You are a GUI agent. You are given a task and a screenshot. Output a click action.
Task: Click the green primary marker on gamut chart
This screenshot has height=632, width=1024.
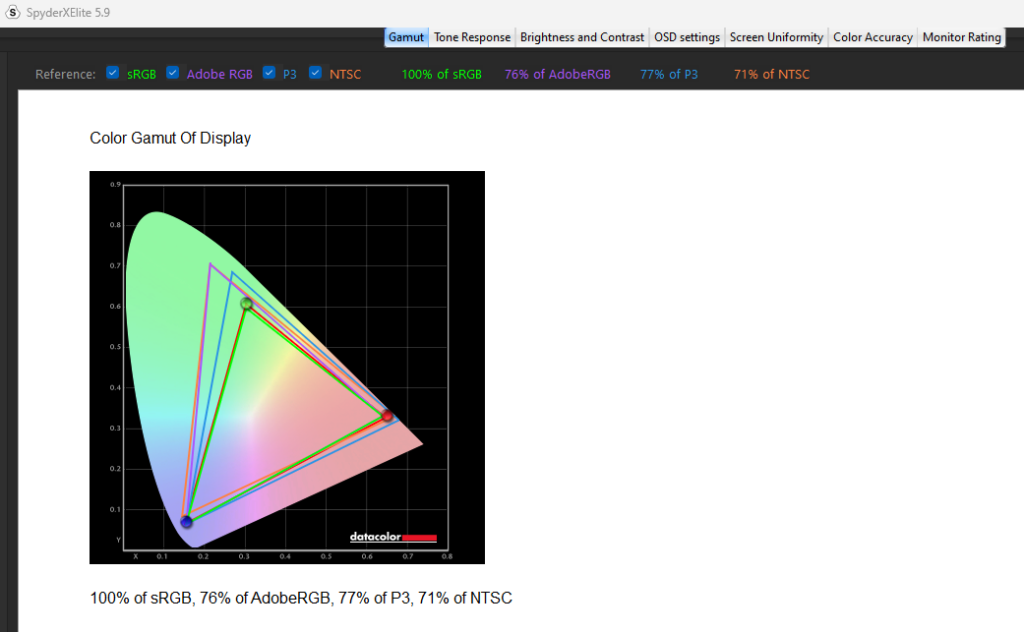246,303
